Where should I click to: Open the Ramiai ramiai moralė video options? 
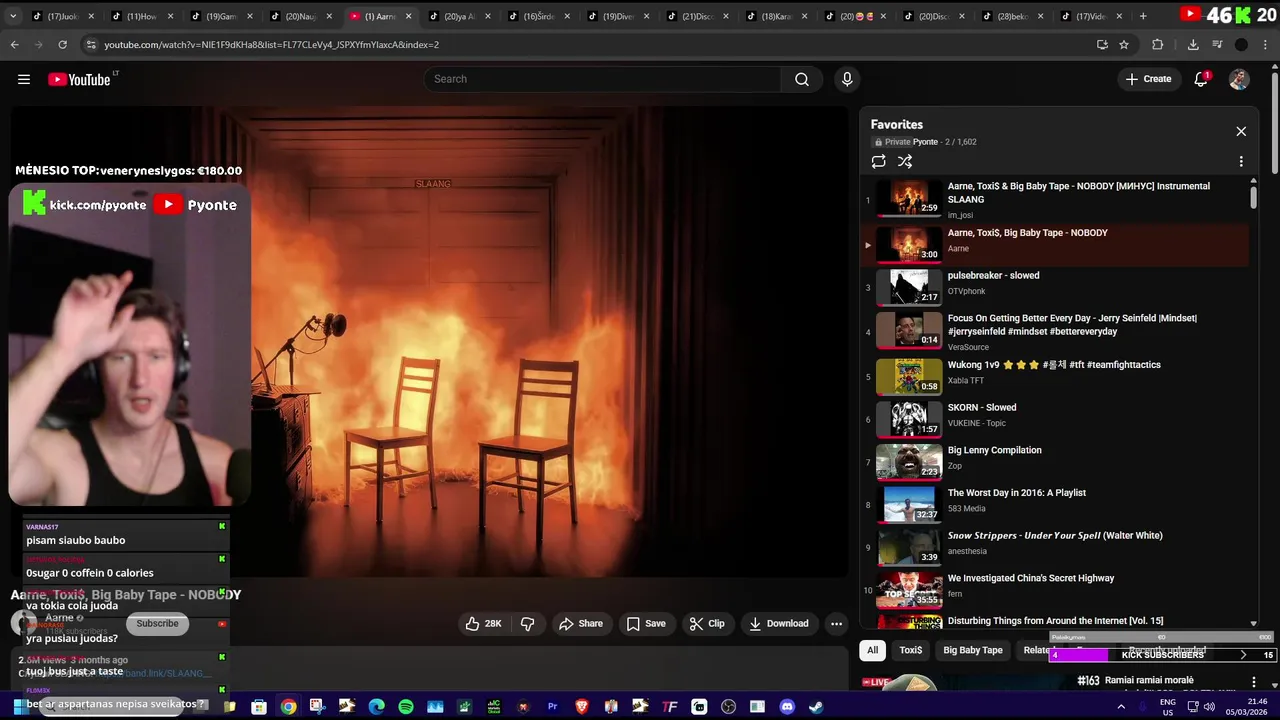pos(1253,682)
